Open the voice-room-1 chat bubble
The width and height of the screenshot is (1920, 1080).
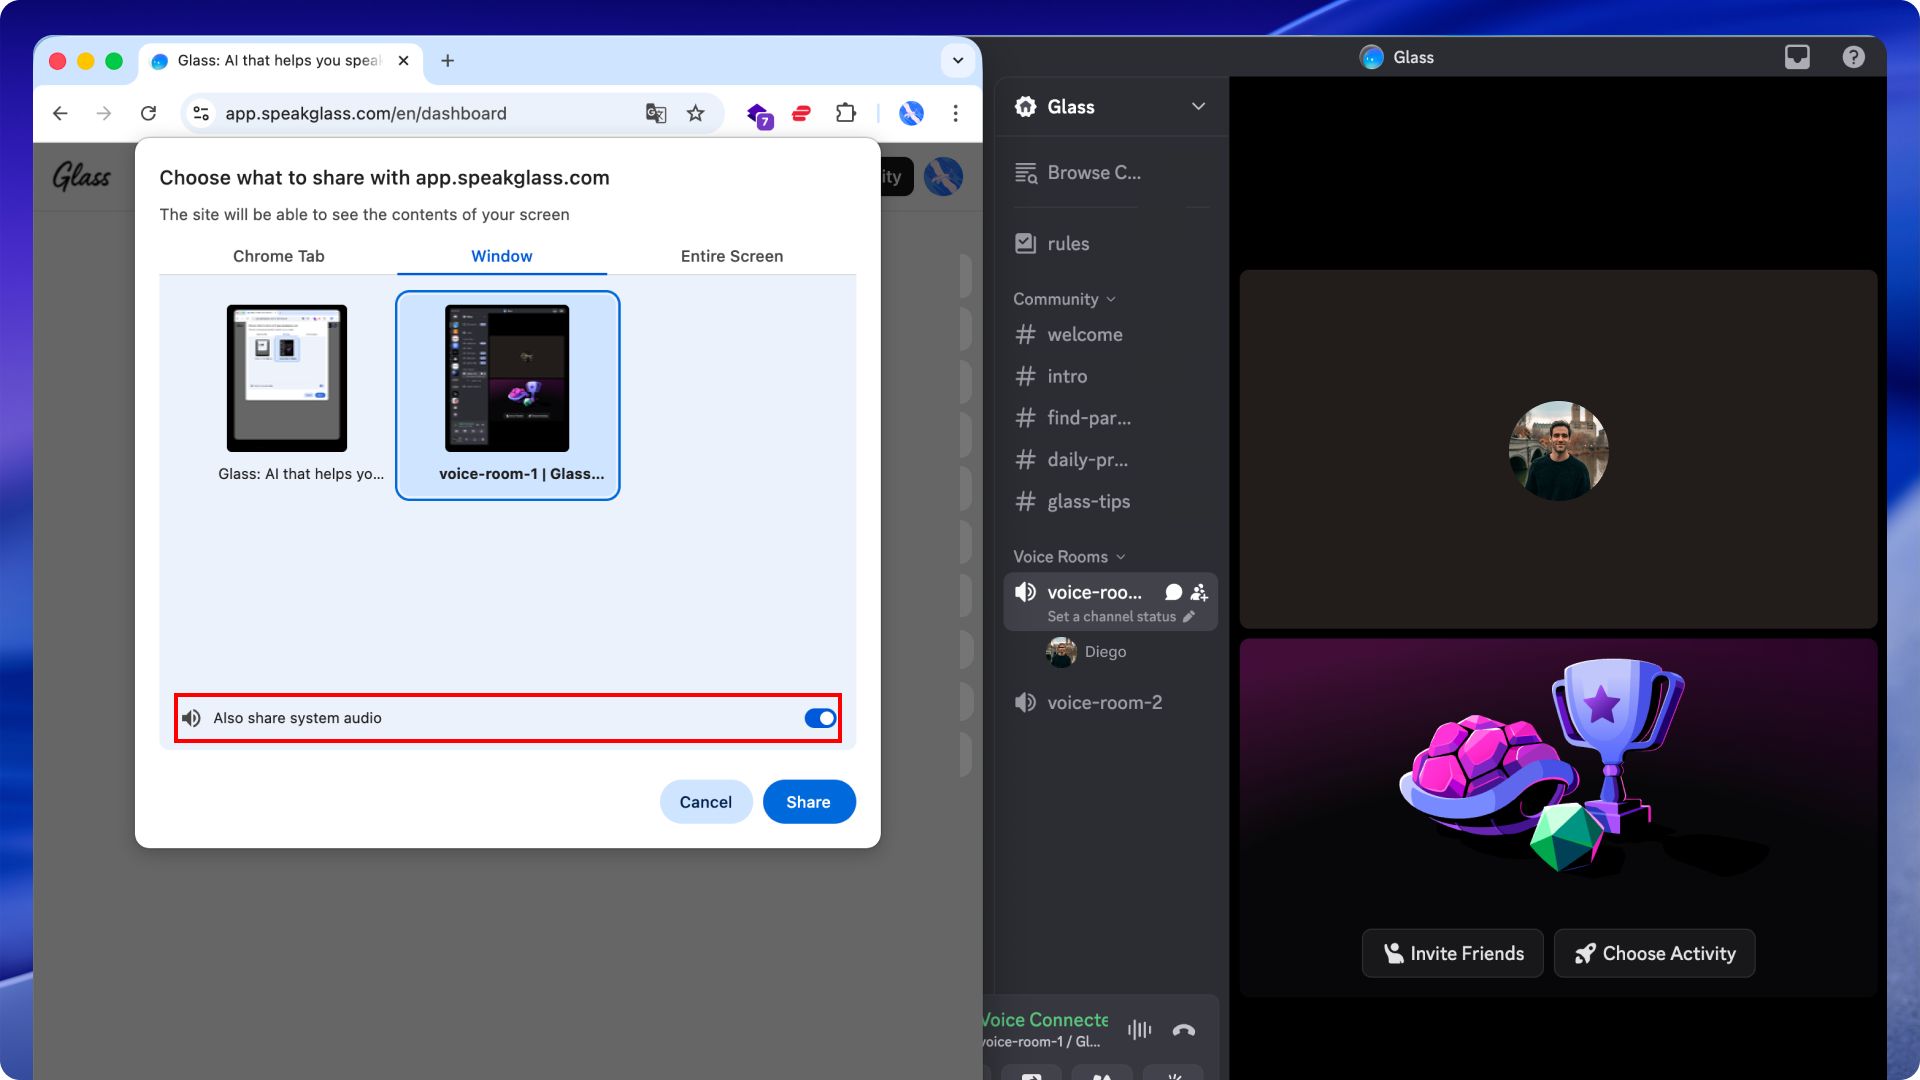pos(1173,592)
